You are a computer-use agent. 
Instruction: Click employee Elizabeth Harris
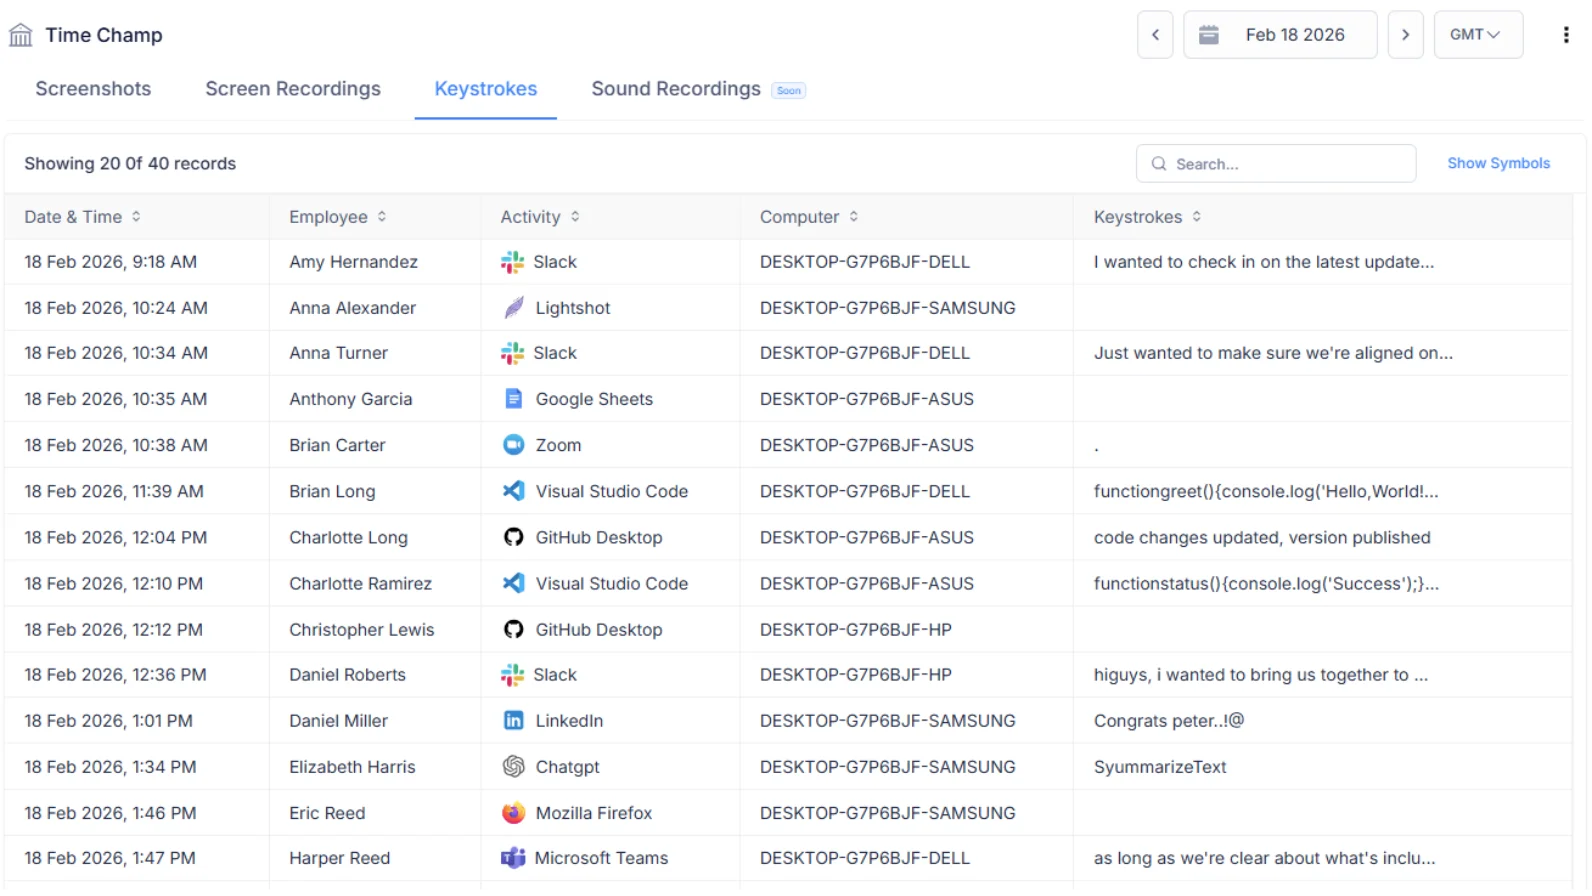click(352, 767)
